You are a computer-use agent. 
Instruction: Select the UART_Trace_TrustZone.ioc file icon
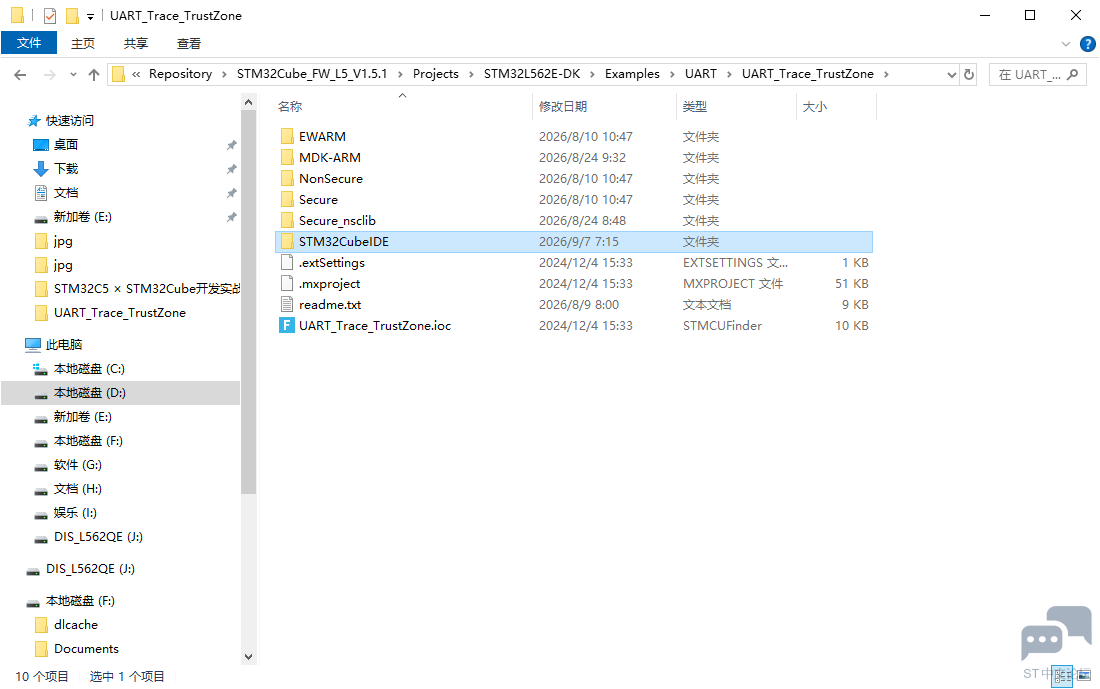tap(287, 326)
